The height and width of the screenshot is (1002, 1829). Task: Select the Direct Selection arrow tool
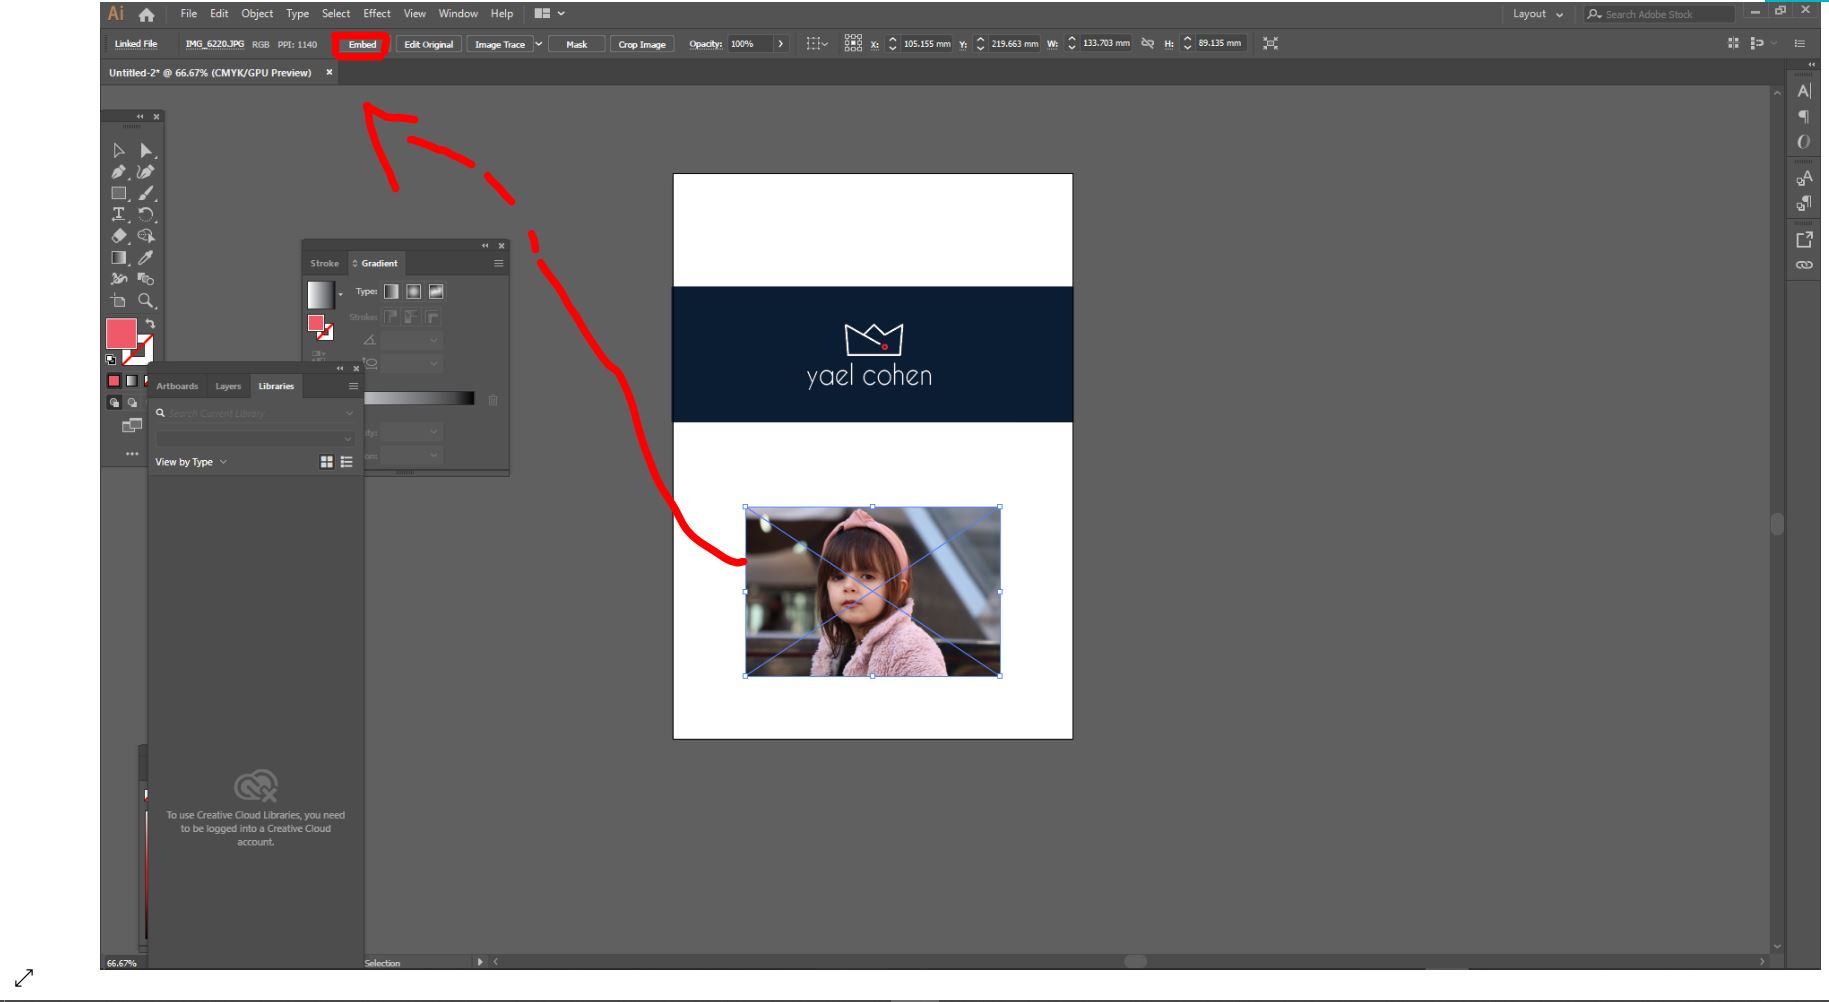(146, 151)
